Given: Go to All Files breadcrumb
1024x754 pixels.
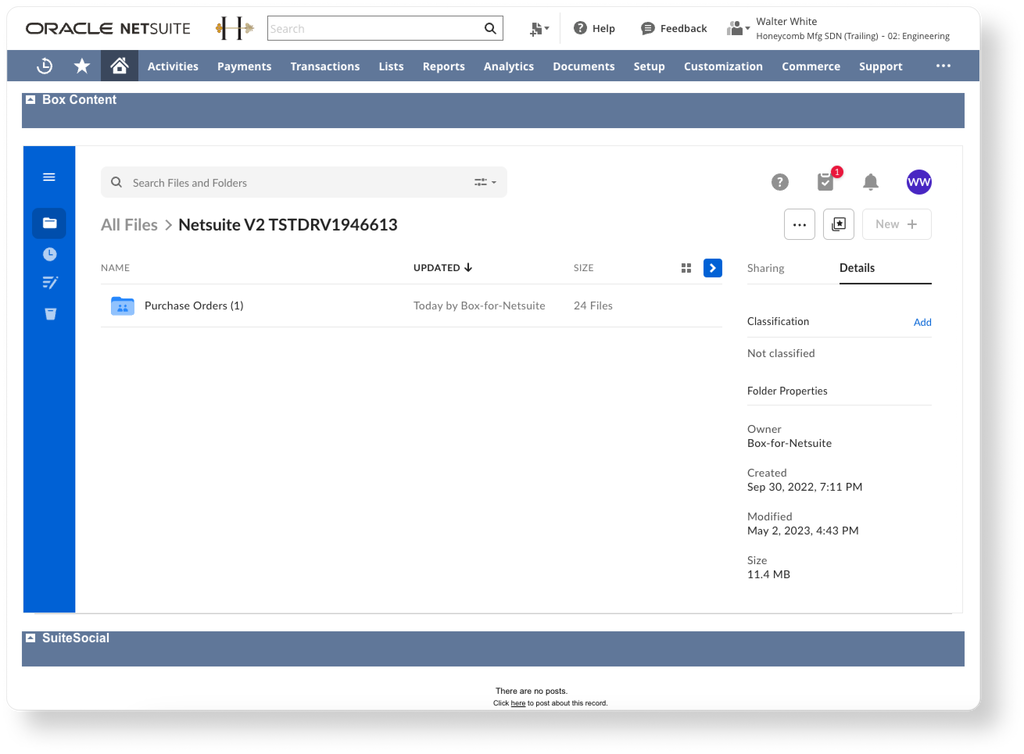Looking at the screenshot, I should [129, 225].
